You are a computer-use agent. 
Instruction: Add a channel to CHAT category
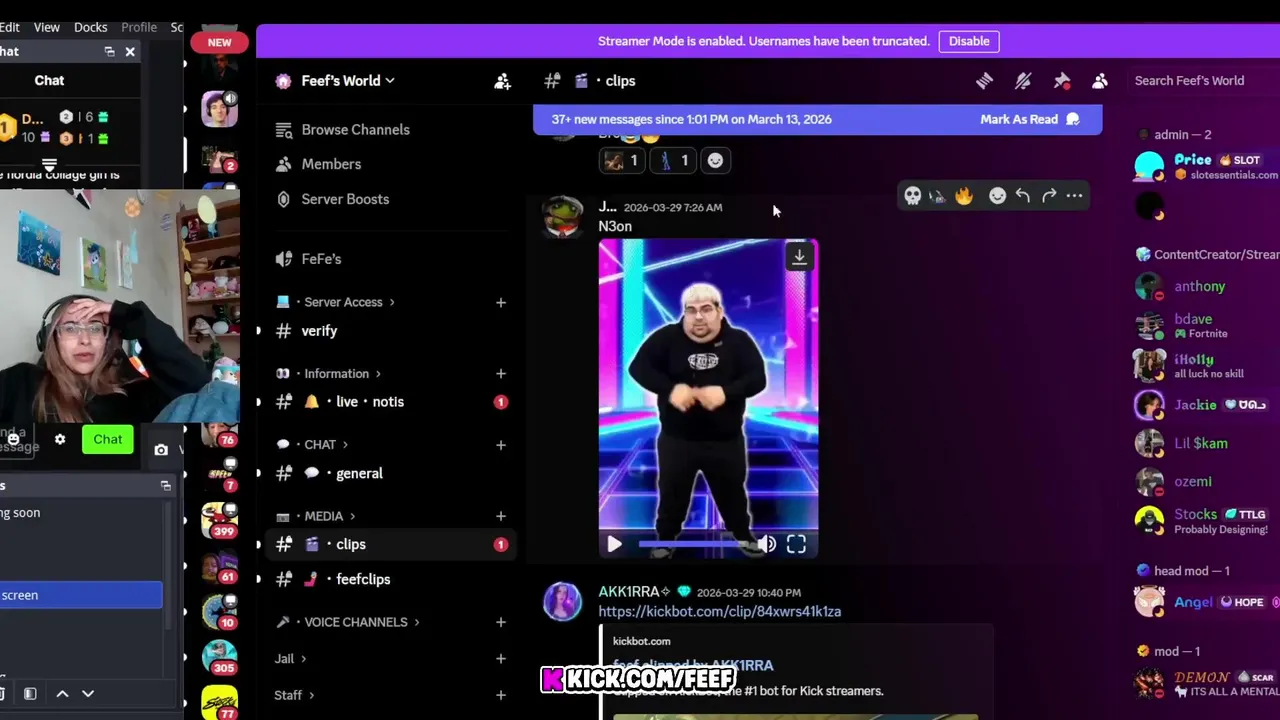pos(501,445)
